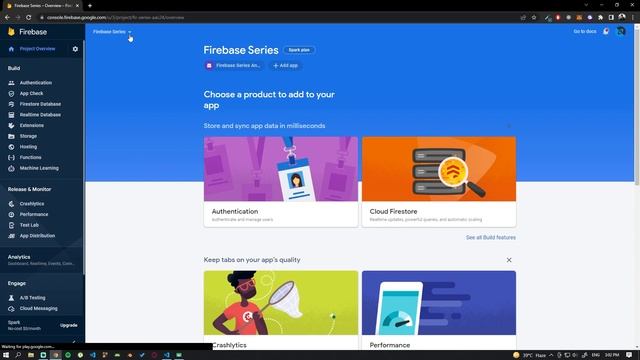640x360 pixels.
Task: Click the Authentication icon in the sidebar
Action: click(x=11, y=83)
